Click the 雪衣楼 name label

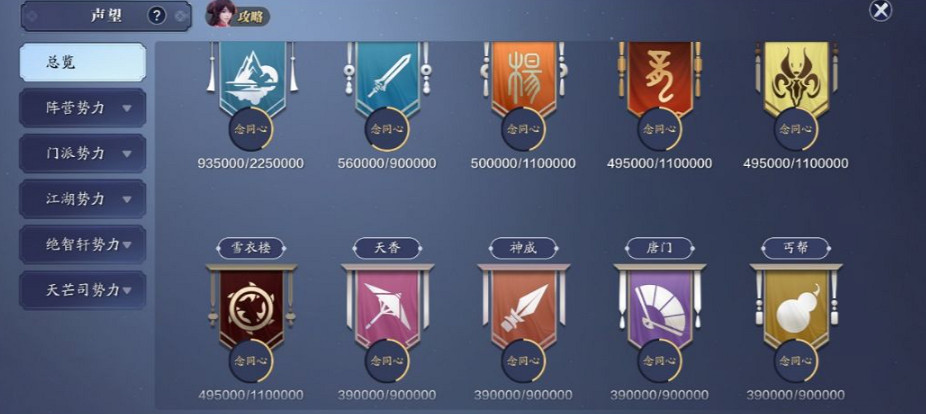(252, 248)
